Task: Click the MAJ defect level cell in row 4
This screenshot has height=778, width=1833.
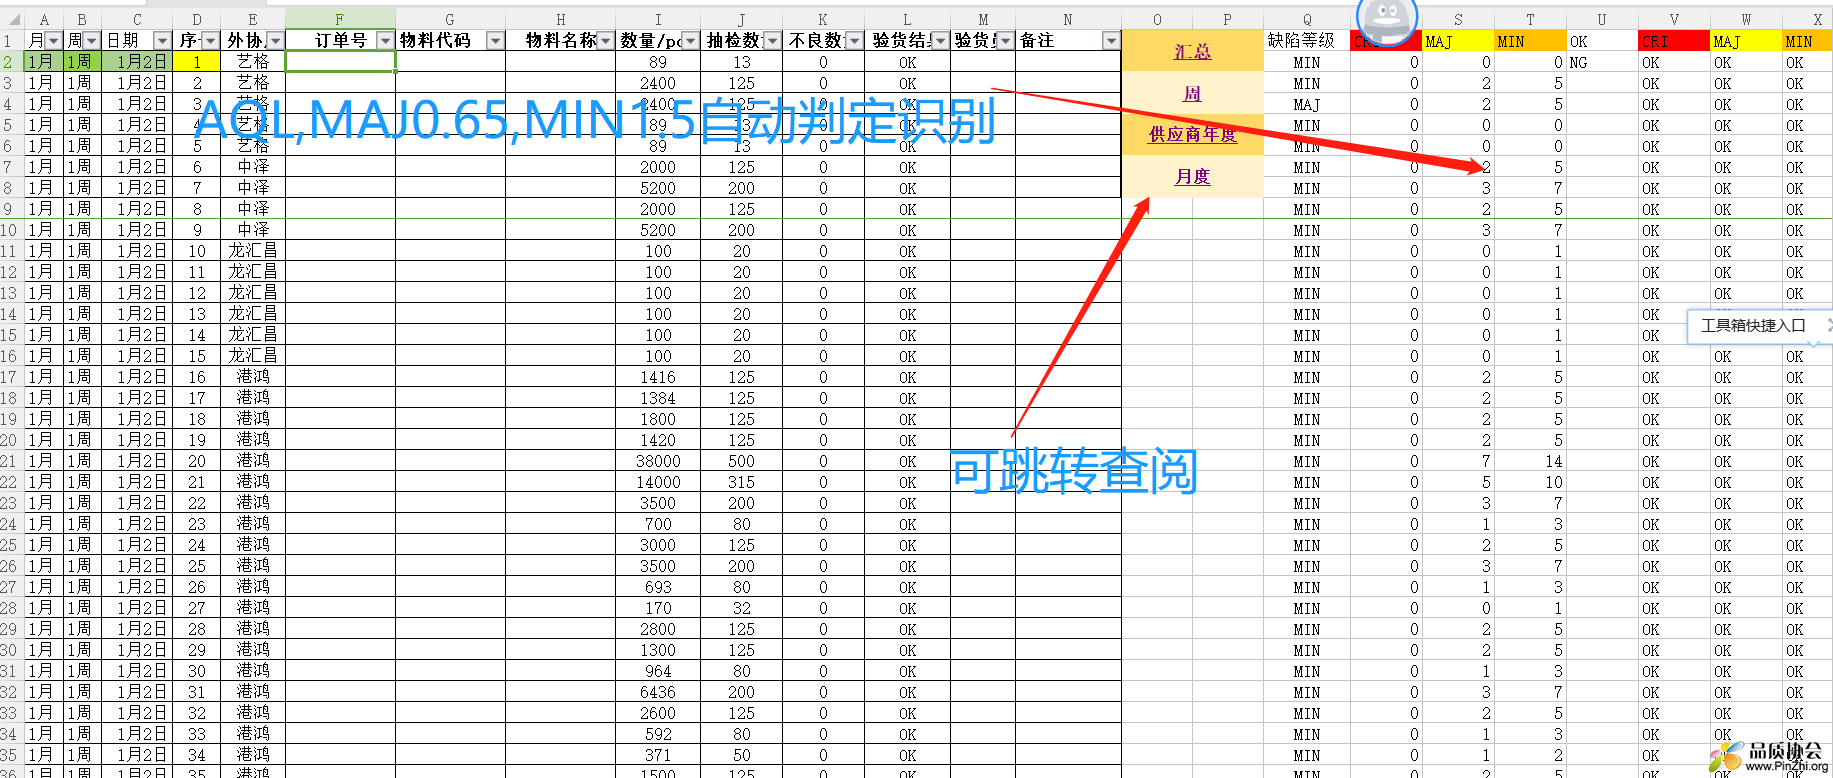Action: click(x=1307, y=104)
